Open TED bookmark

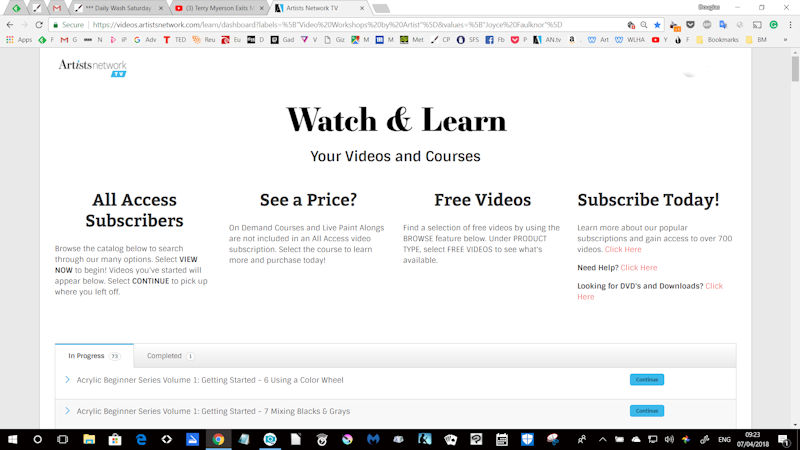click(x=174, y=39)
